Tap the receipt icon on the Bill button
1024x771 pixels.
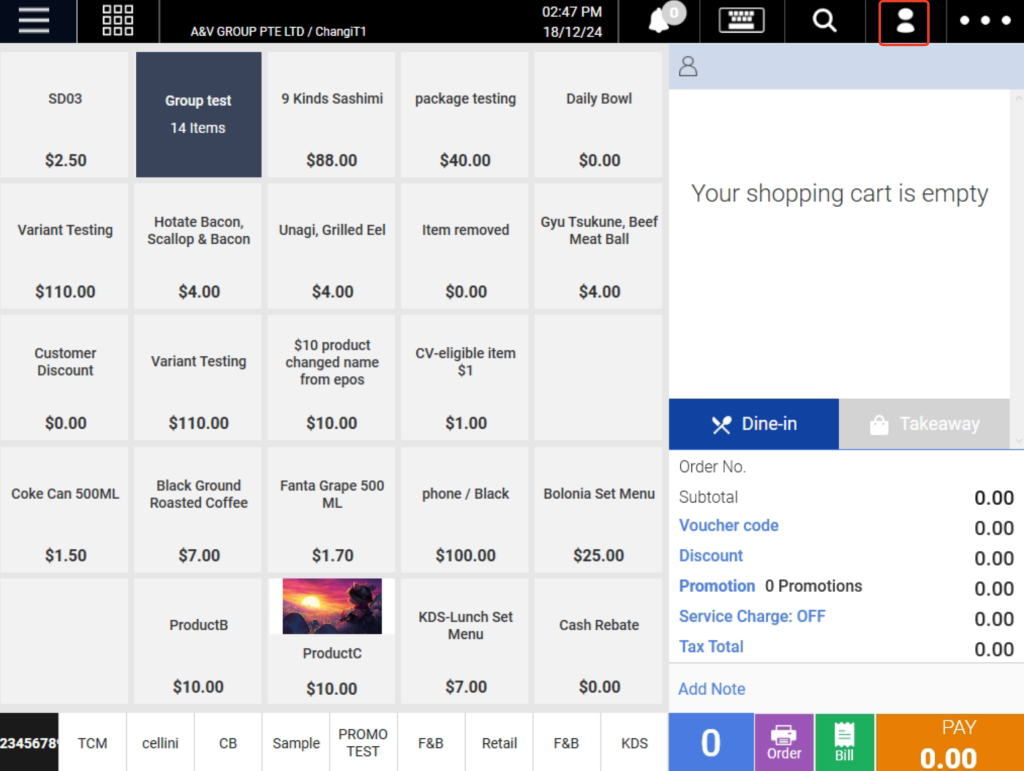[844, 735]
